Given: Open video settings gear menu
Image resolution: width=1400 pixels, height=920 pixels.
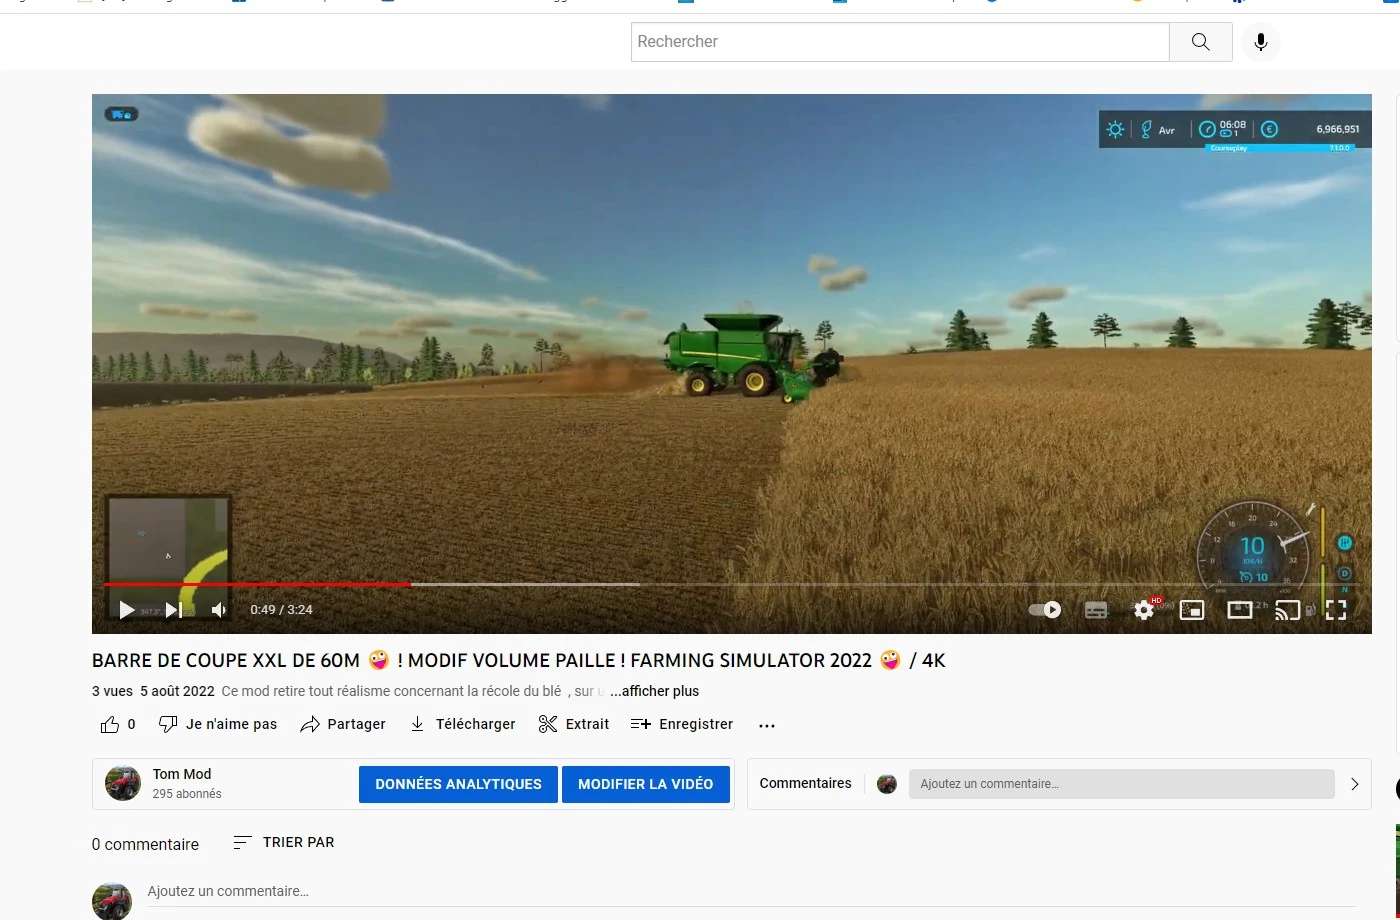Looking at the screenshot, I should (1144, 610).
